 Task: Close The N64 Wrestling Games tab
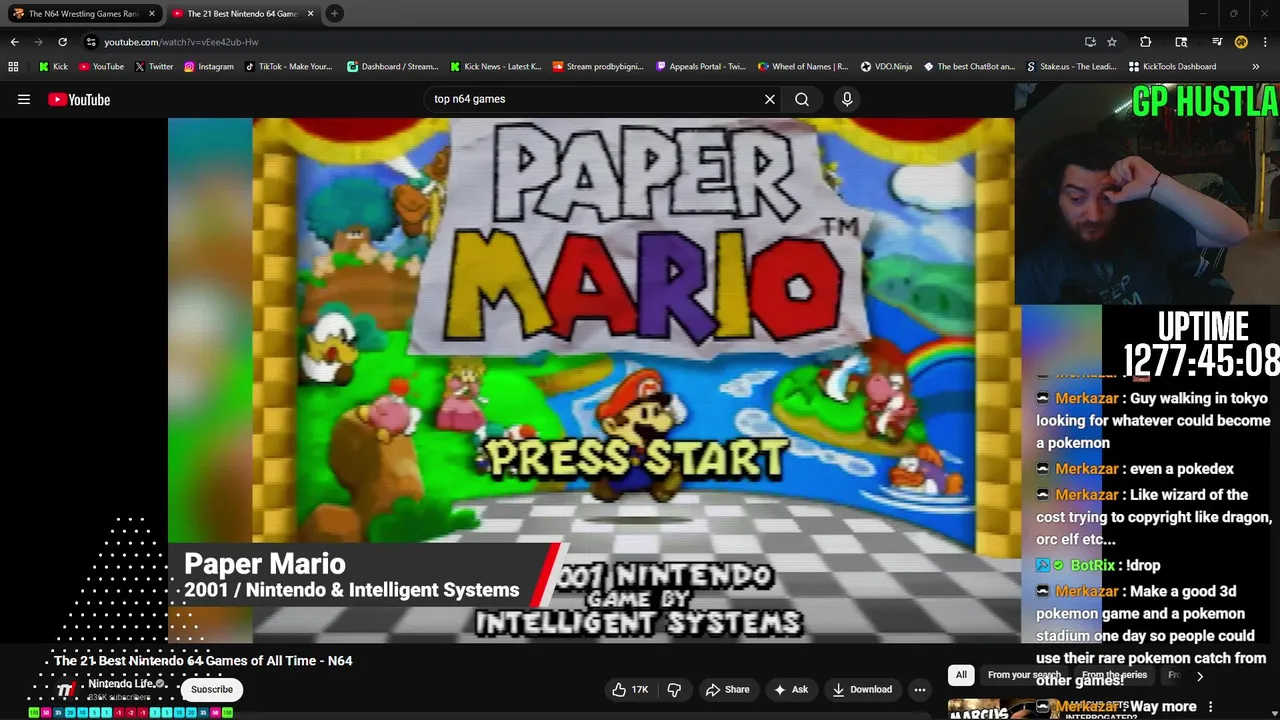[x=152, y=14]
